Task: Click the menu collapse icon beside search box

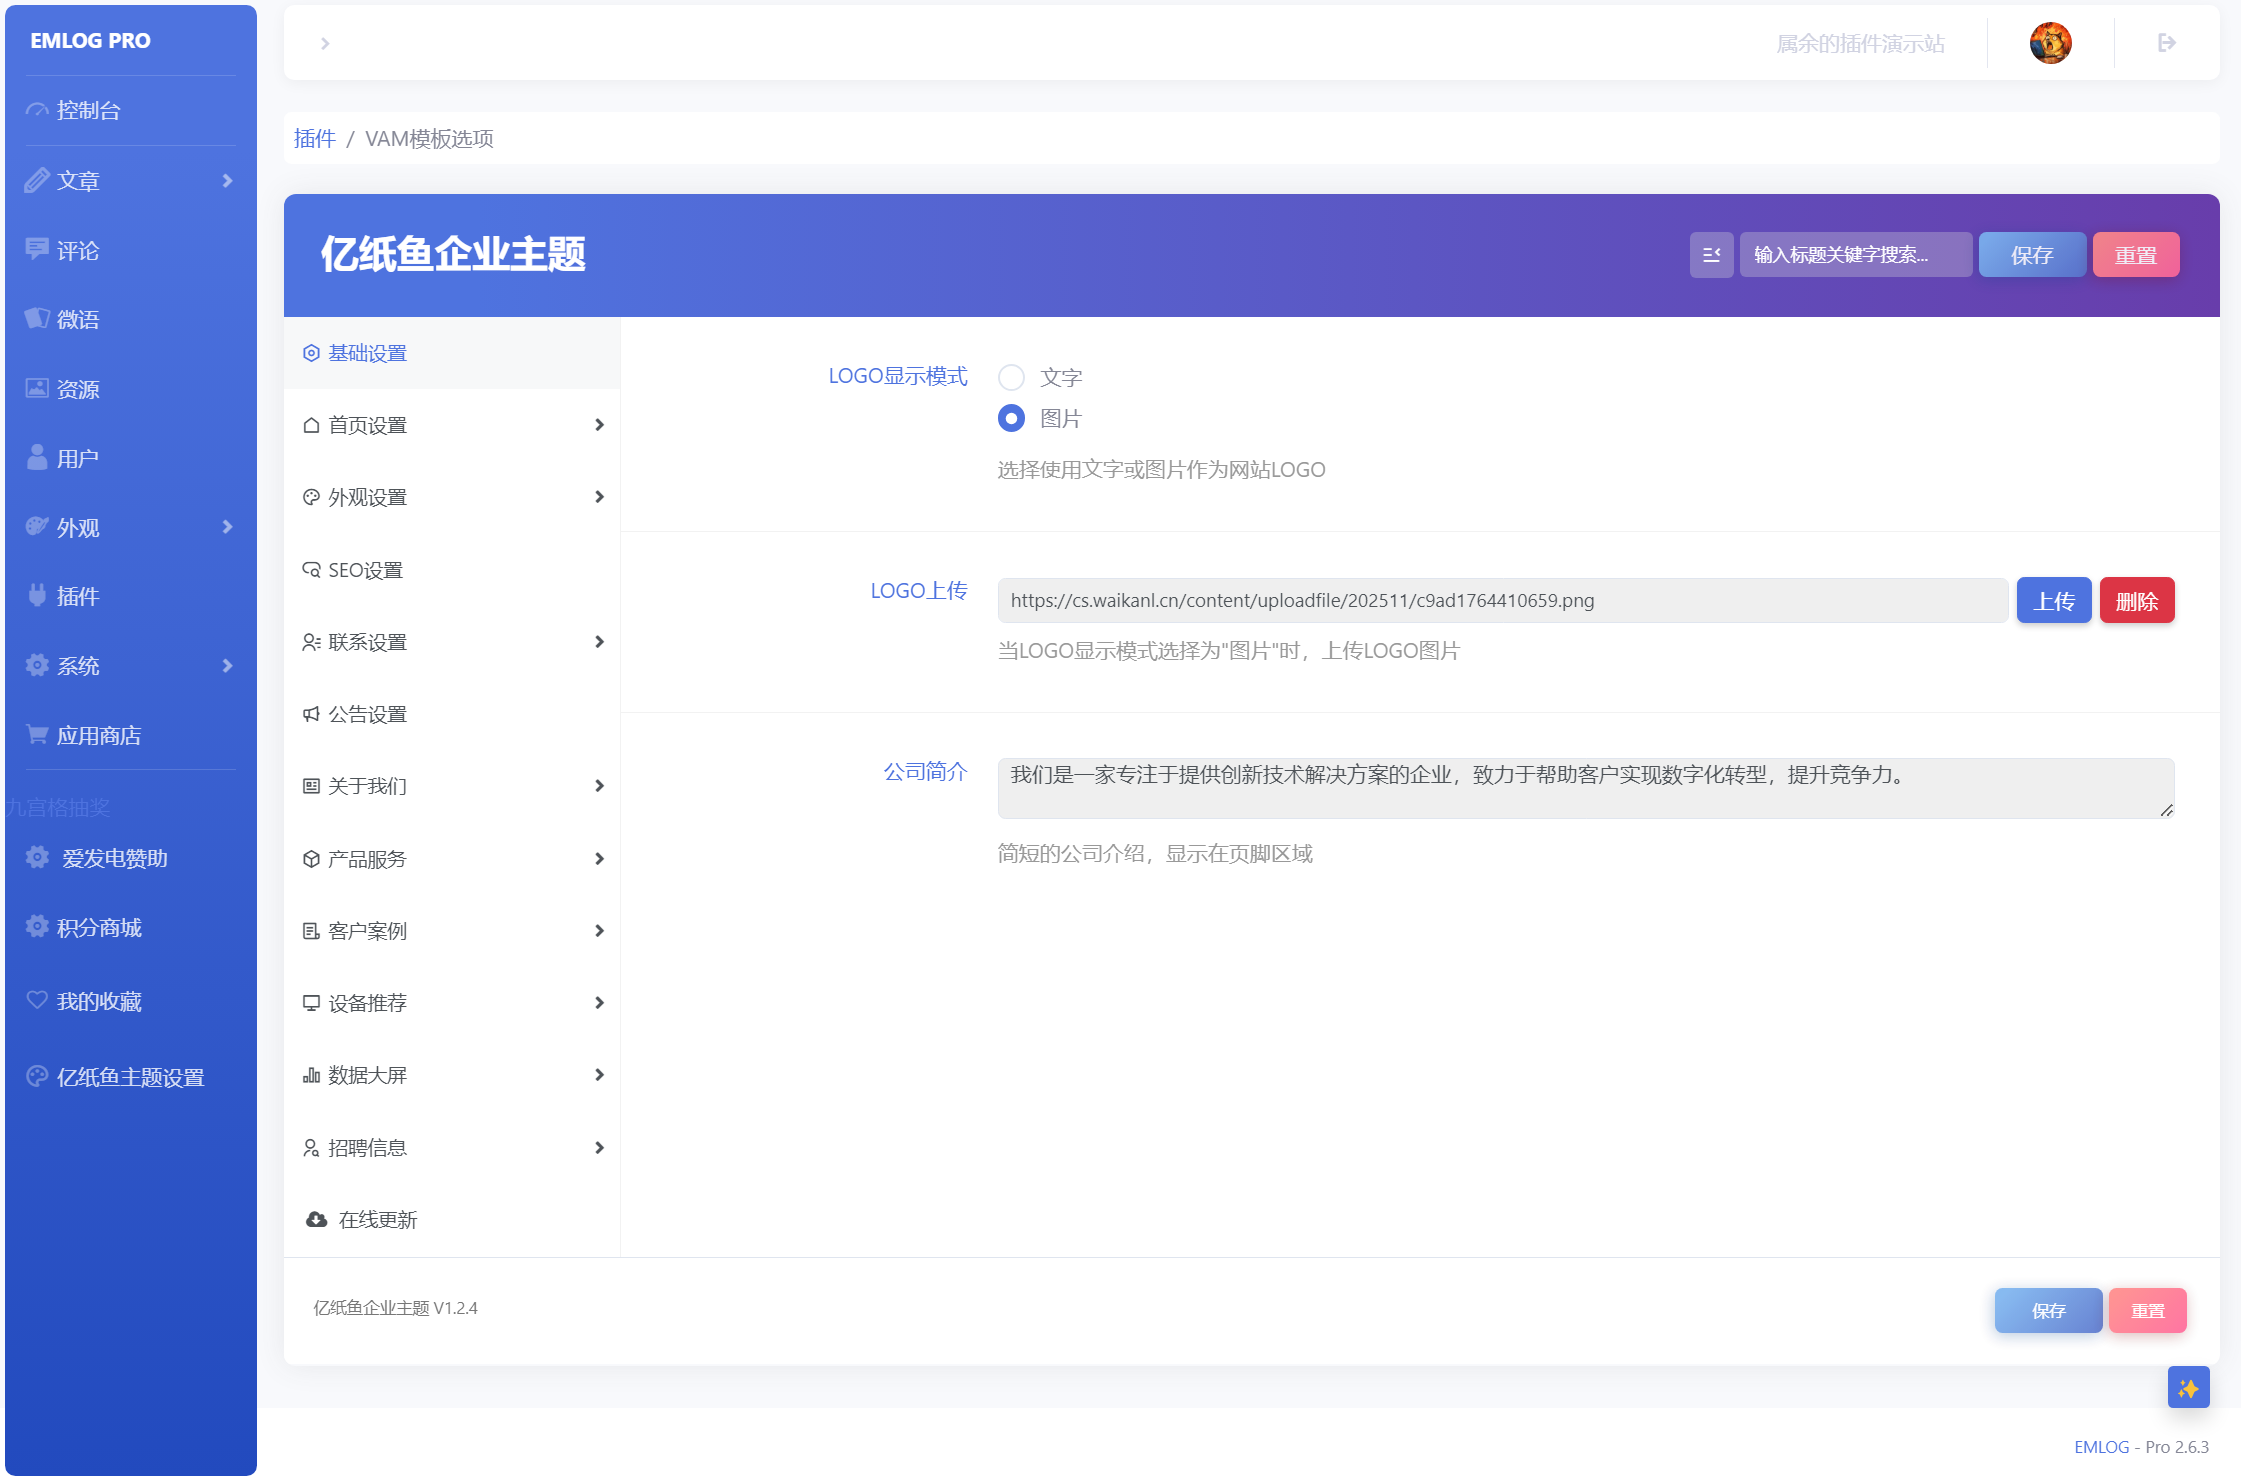Action: 1711,255
